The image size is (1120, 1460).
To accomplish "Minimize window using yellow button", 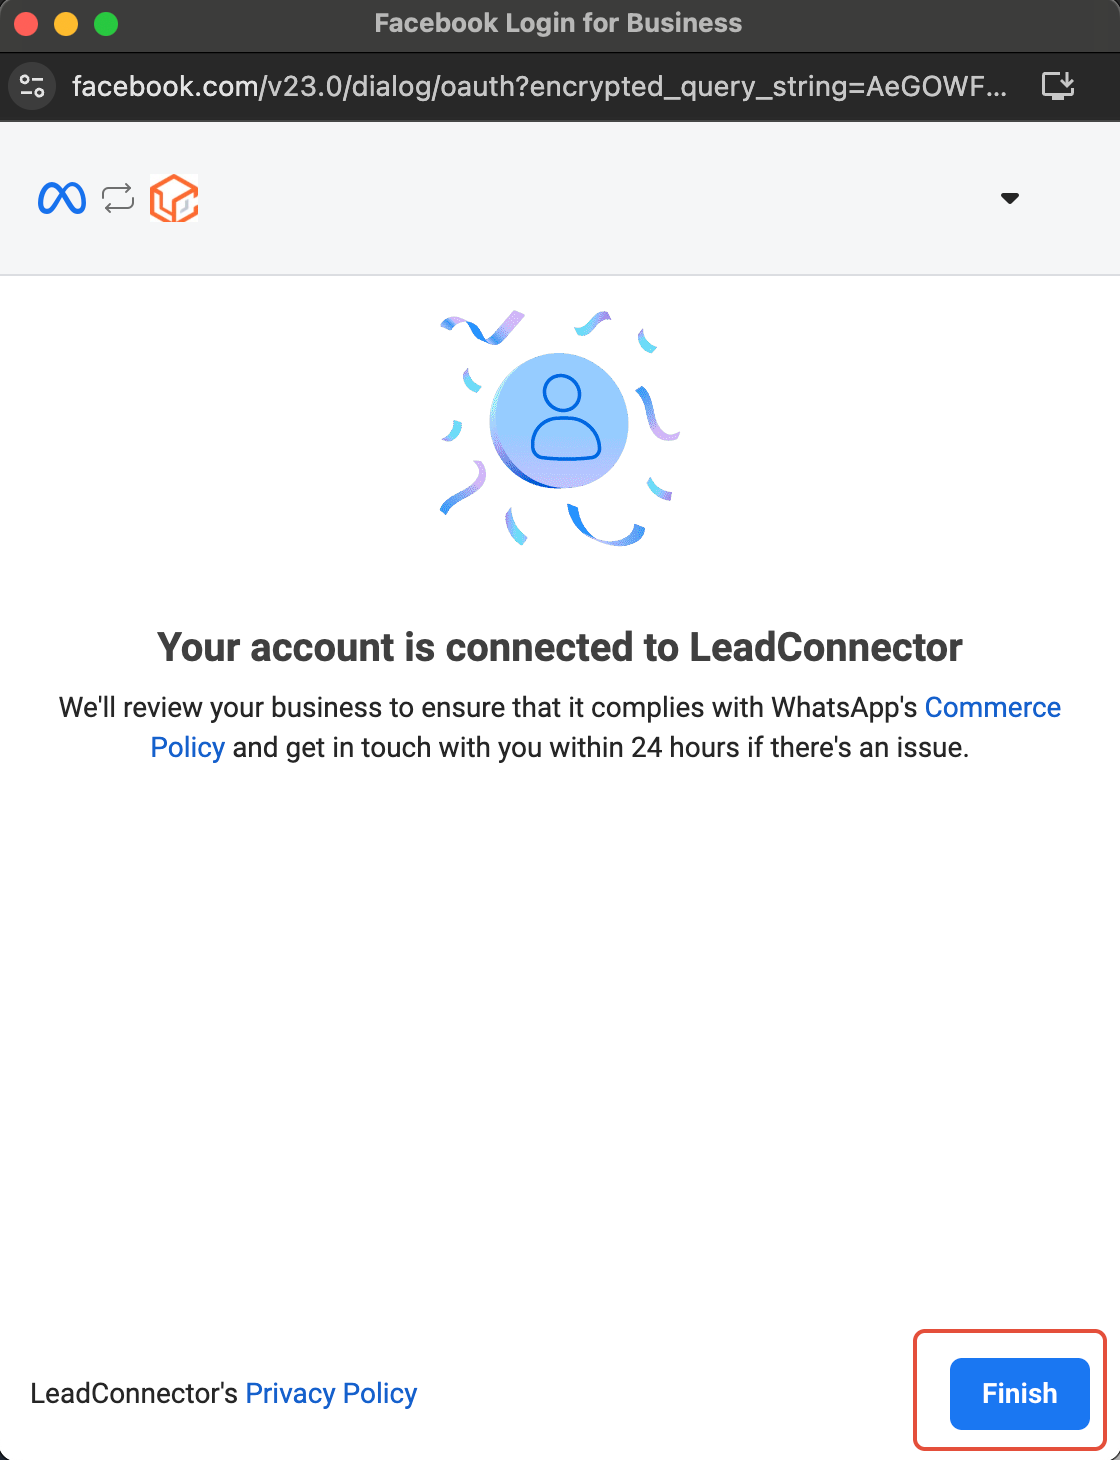I will click(x=66, y=24).
